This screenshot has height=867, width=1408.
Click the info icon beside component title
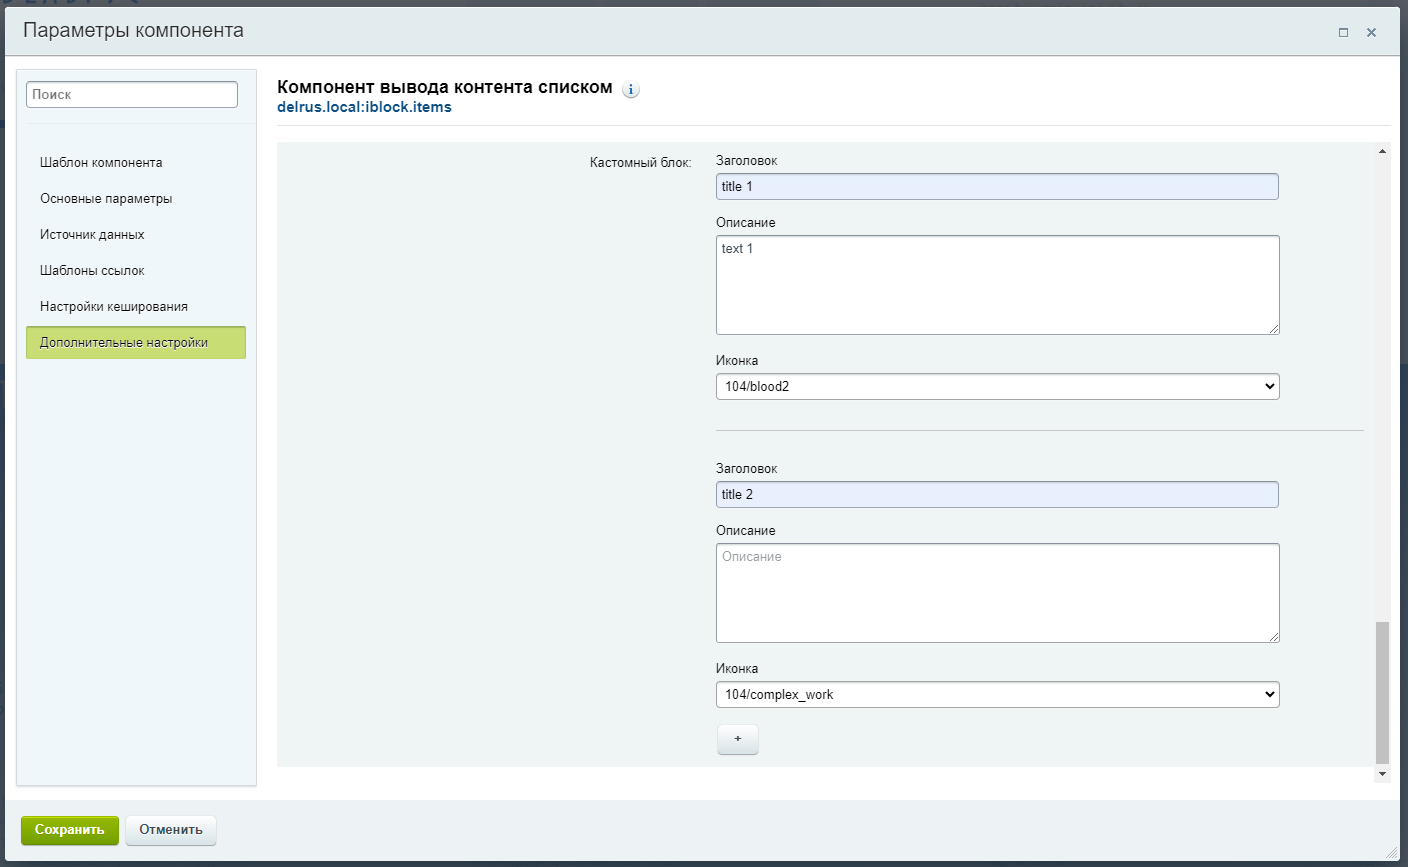tap(631, 89)
